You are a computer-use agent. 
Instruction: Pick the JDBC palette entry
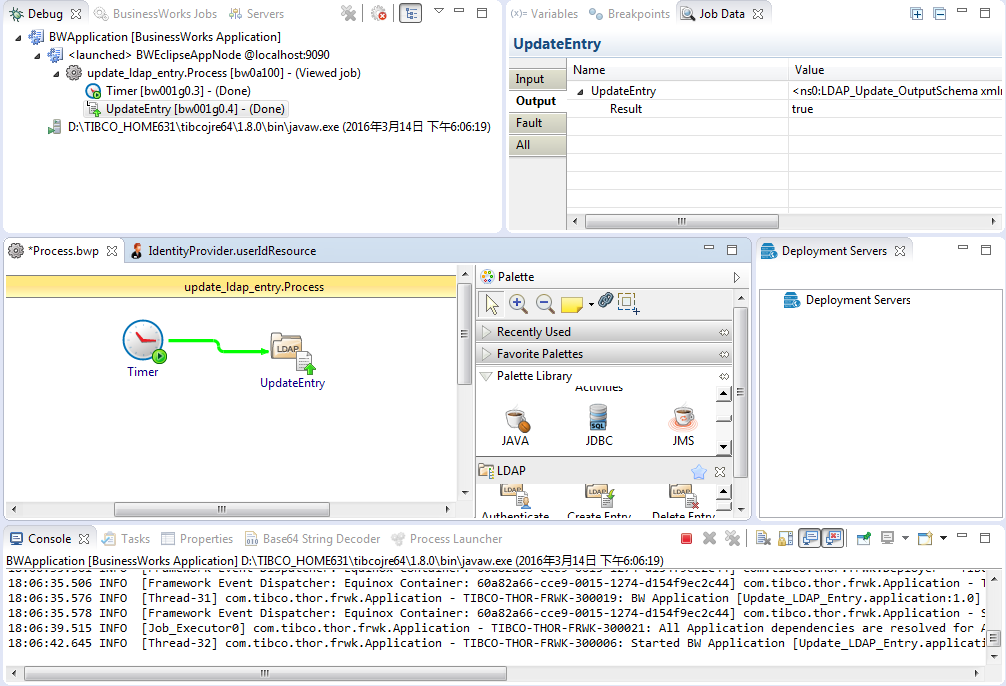tap(599, 426)
